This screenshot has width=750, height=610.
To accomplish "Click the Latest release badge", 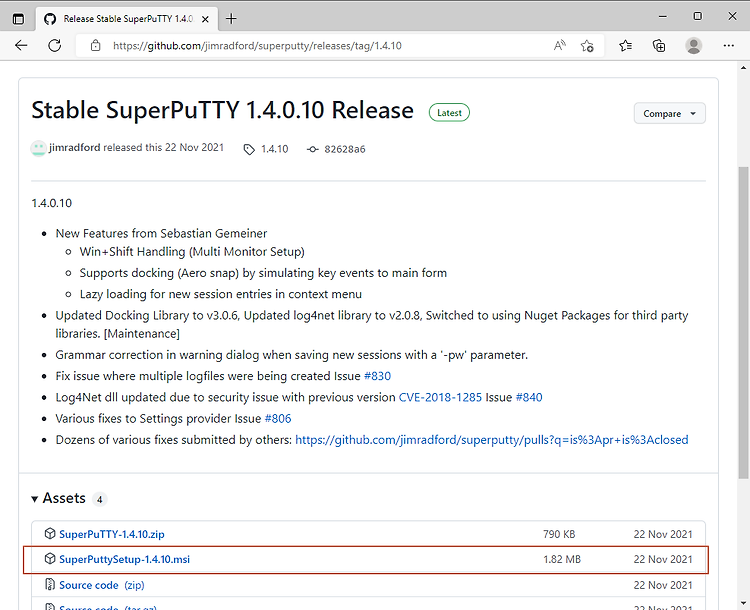I will coord(449,113).
